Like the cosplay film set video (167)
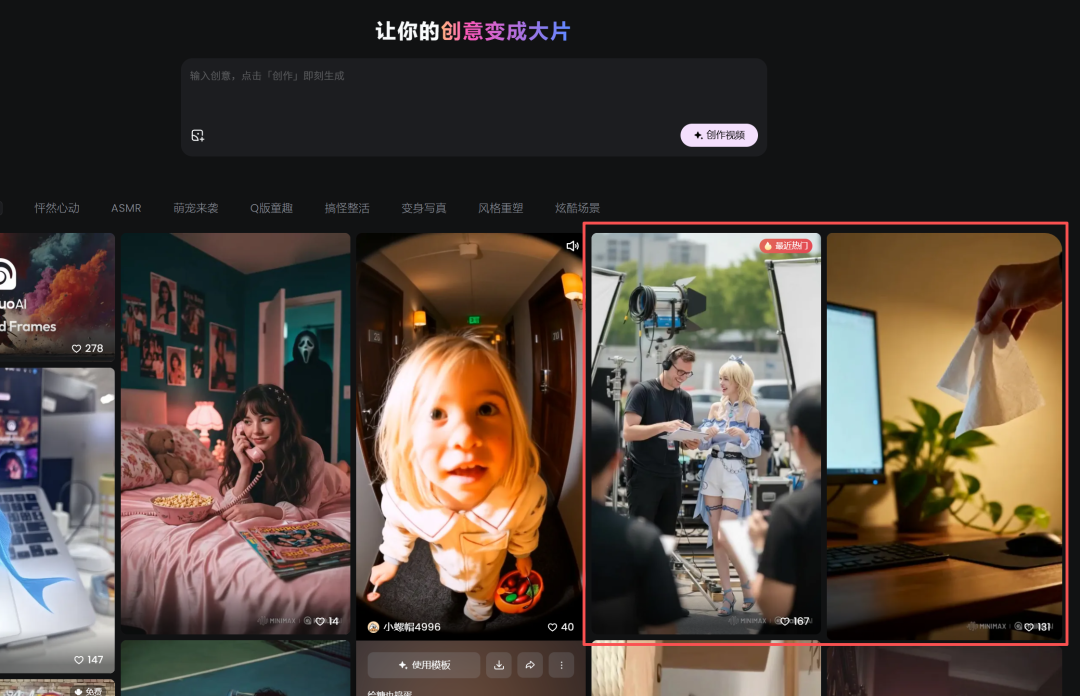Viewport: 1080px width, 696px height. (786, 621)
